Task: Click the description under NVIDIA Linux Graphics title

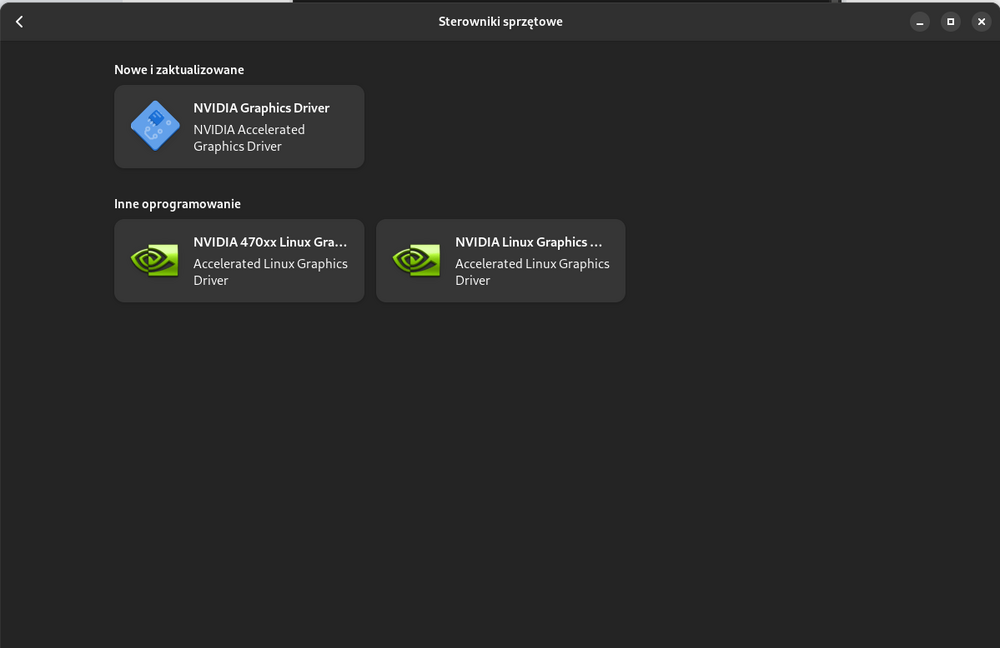Action: (x=532, y=272)
